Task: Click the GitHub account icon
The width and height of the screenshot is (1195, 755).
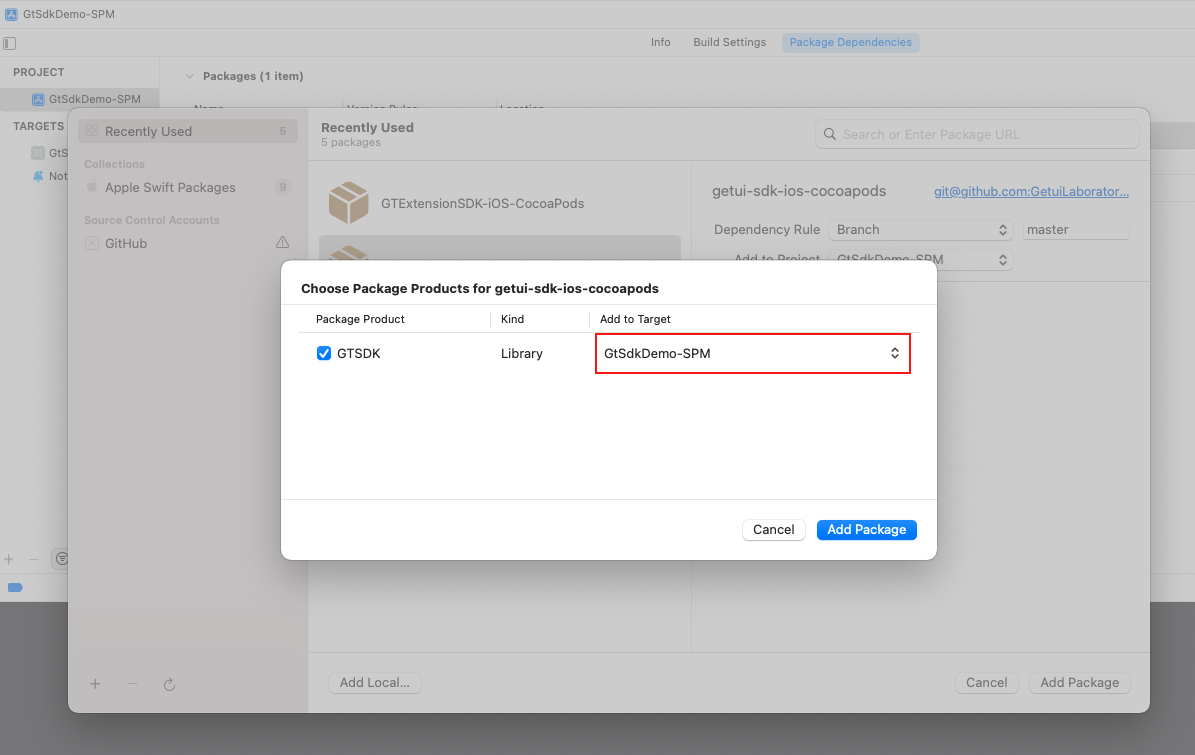Action: pyautogui.click(x=91, y=244)
